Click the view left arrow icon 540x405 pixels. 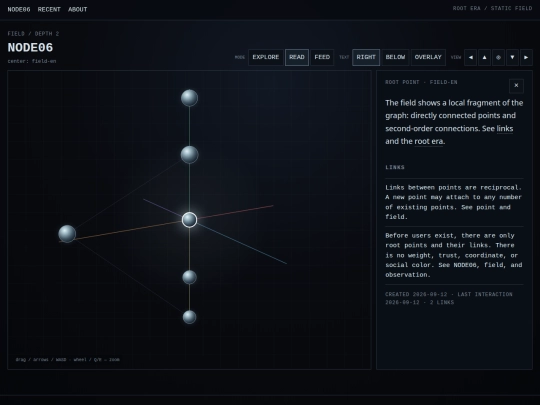coord(470,58)
